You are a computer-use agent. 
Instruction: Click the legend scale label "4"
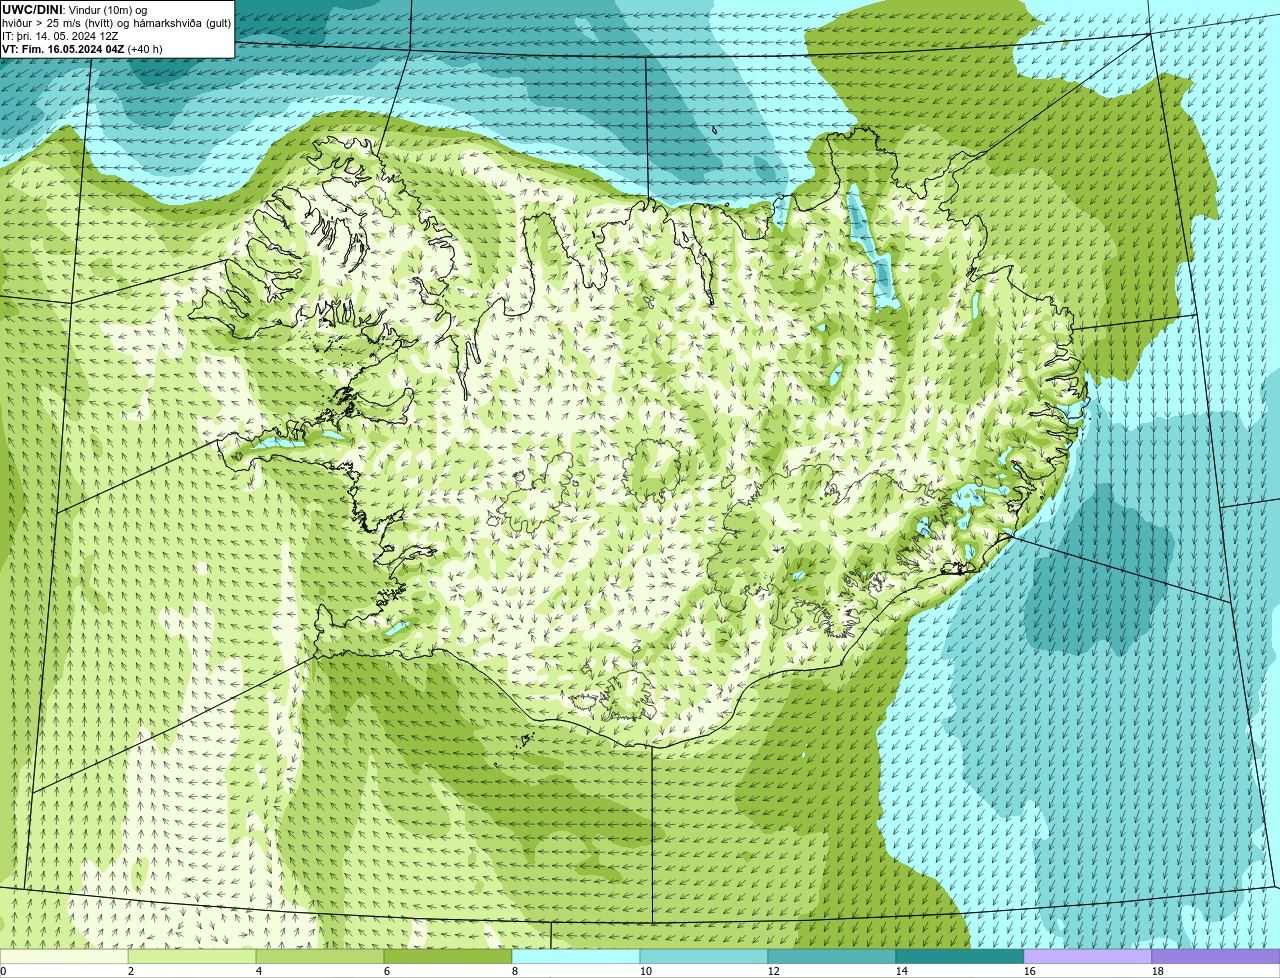coord(259,971)
